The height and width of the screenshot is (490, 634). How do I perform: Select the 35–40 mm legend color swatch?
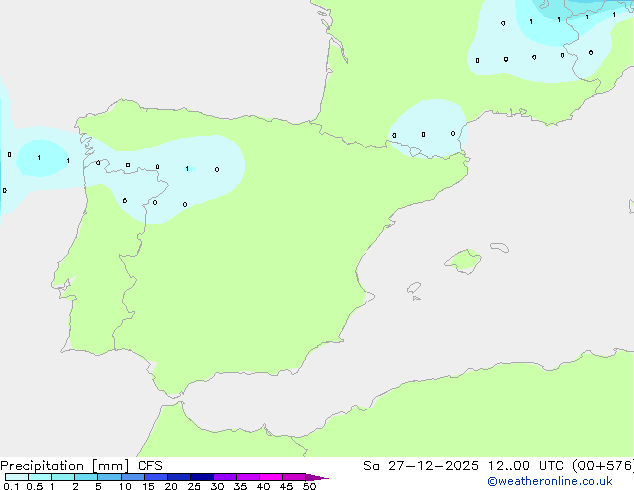(x=248, y=477)
